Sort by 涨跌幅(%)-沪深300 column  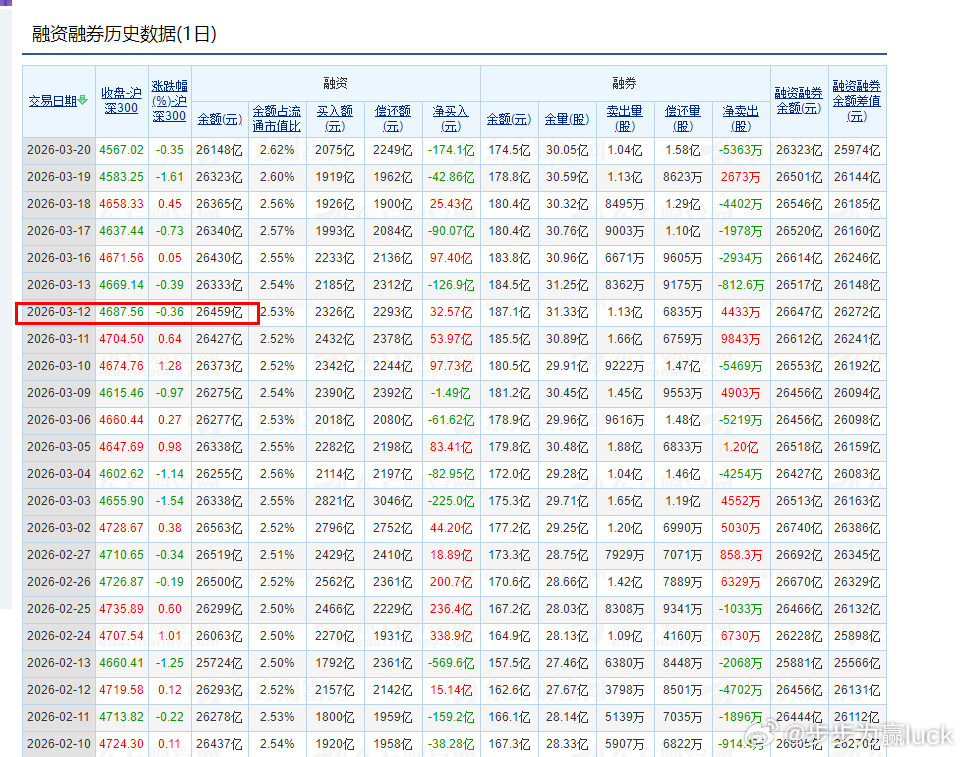click(x=169, y=101)
